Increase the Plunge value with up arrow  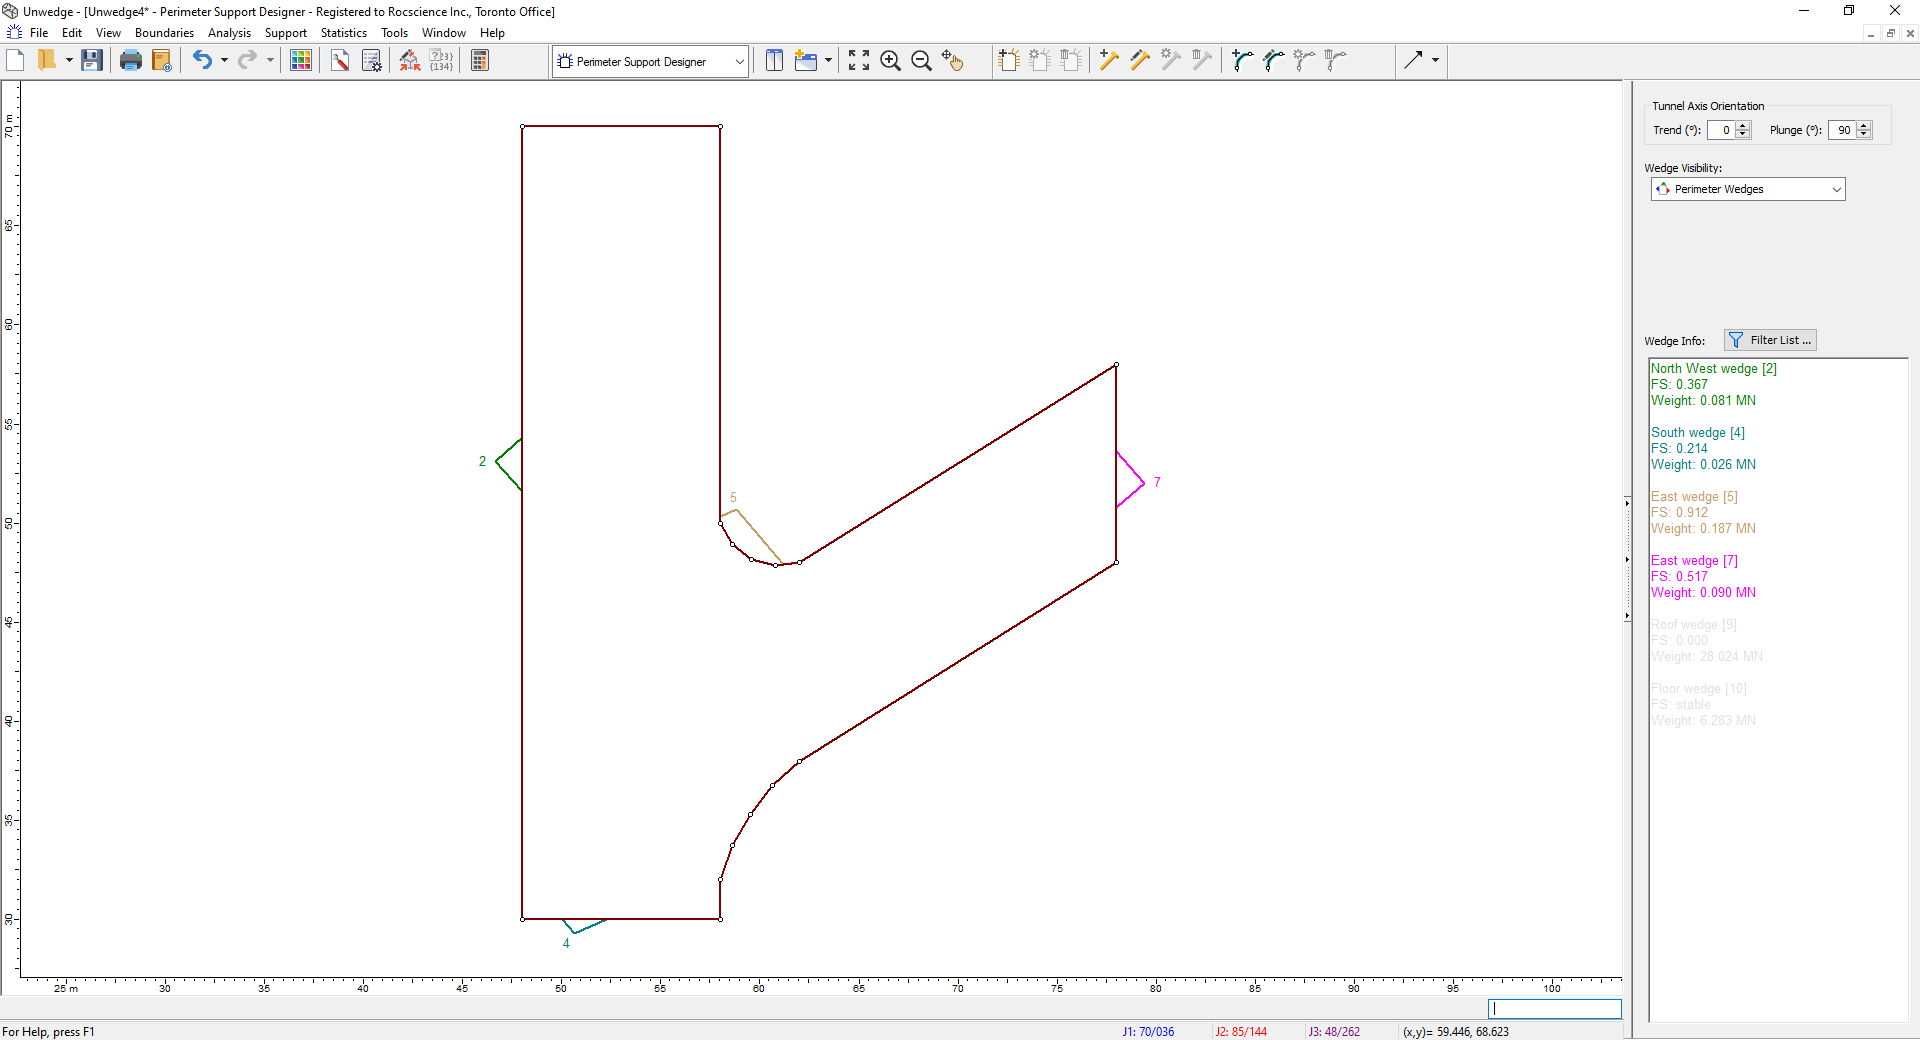click(1864, 126)
